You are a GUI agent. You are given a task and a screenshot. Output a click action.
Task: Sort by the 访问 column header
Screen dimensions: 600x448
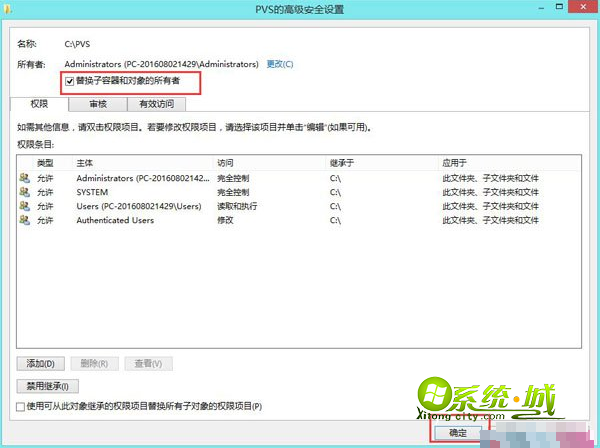(225, 163)
